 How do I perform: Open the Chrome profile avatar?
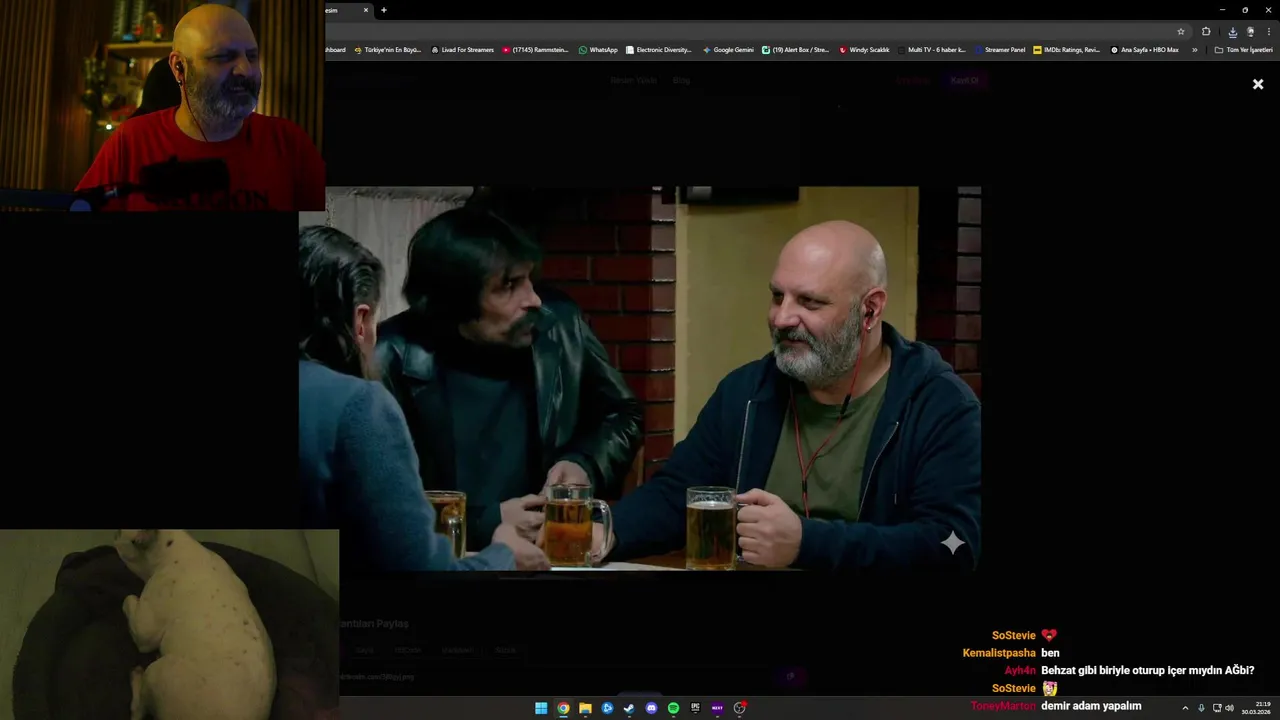[1250, 31]
